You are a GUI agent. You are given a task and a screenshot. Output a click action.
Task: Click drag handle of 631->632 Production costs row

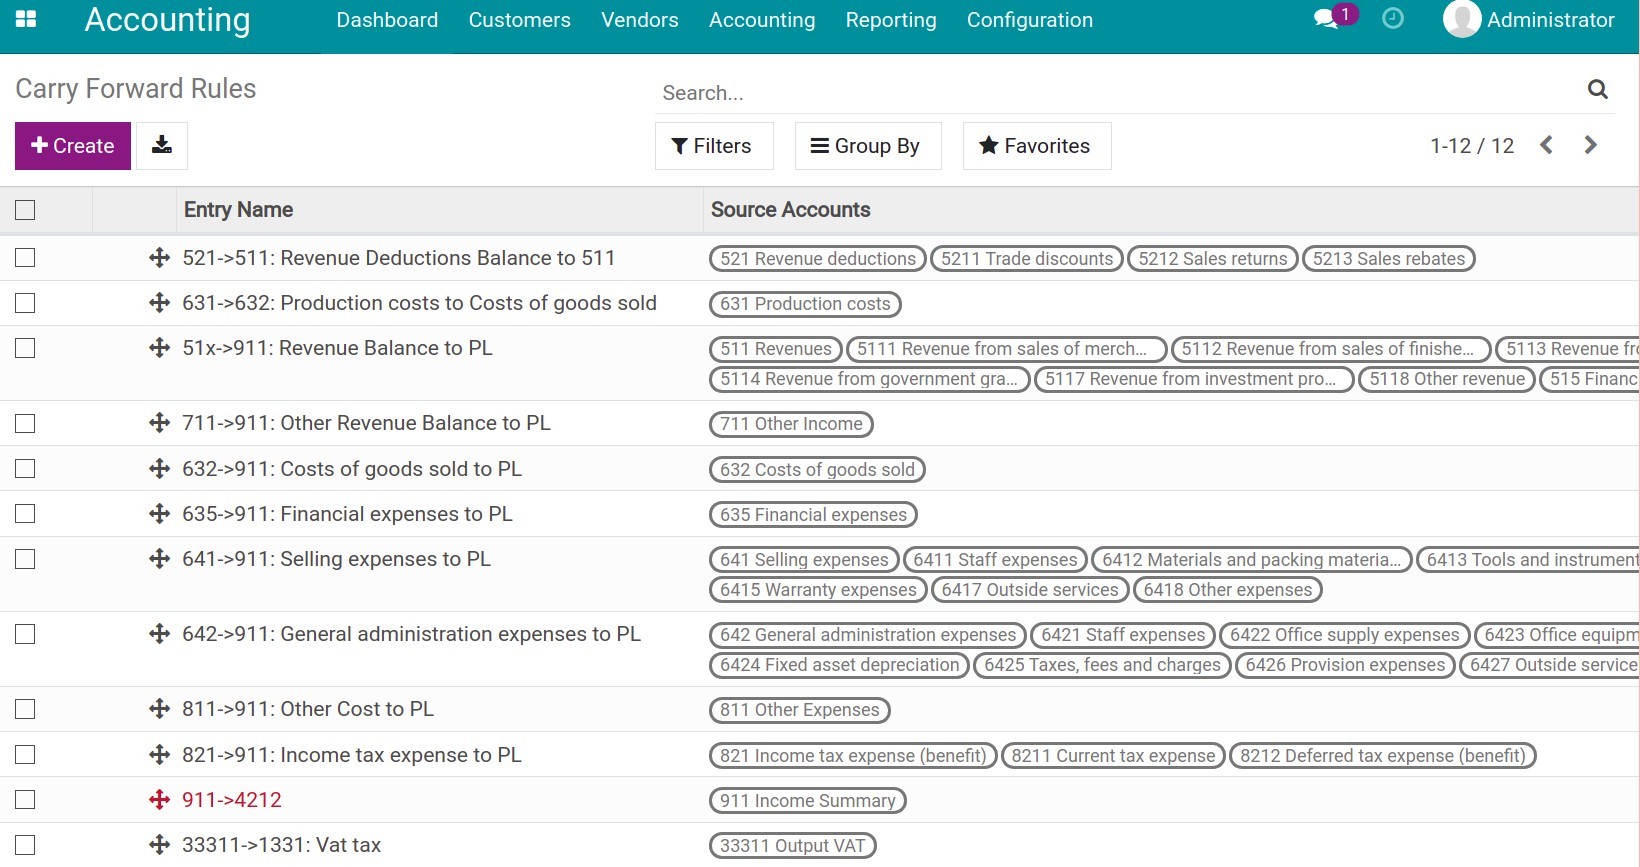(159, 303)
